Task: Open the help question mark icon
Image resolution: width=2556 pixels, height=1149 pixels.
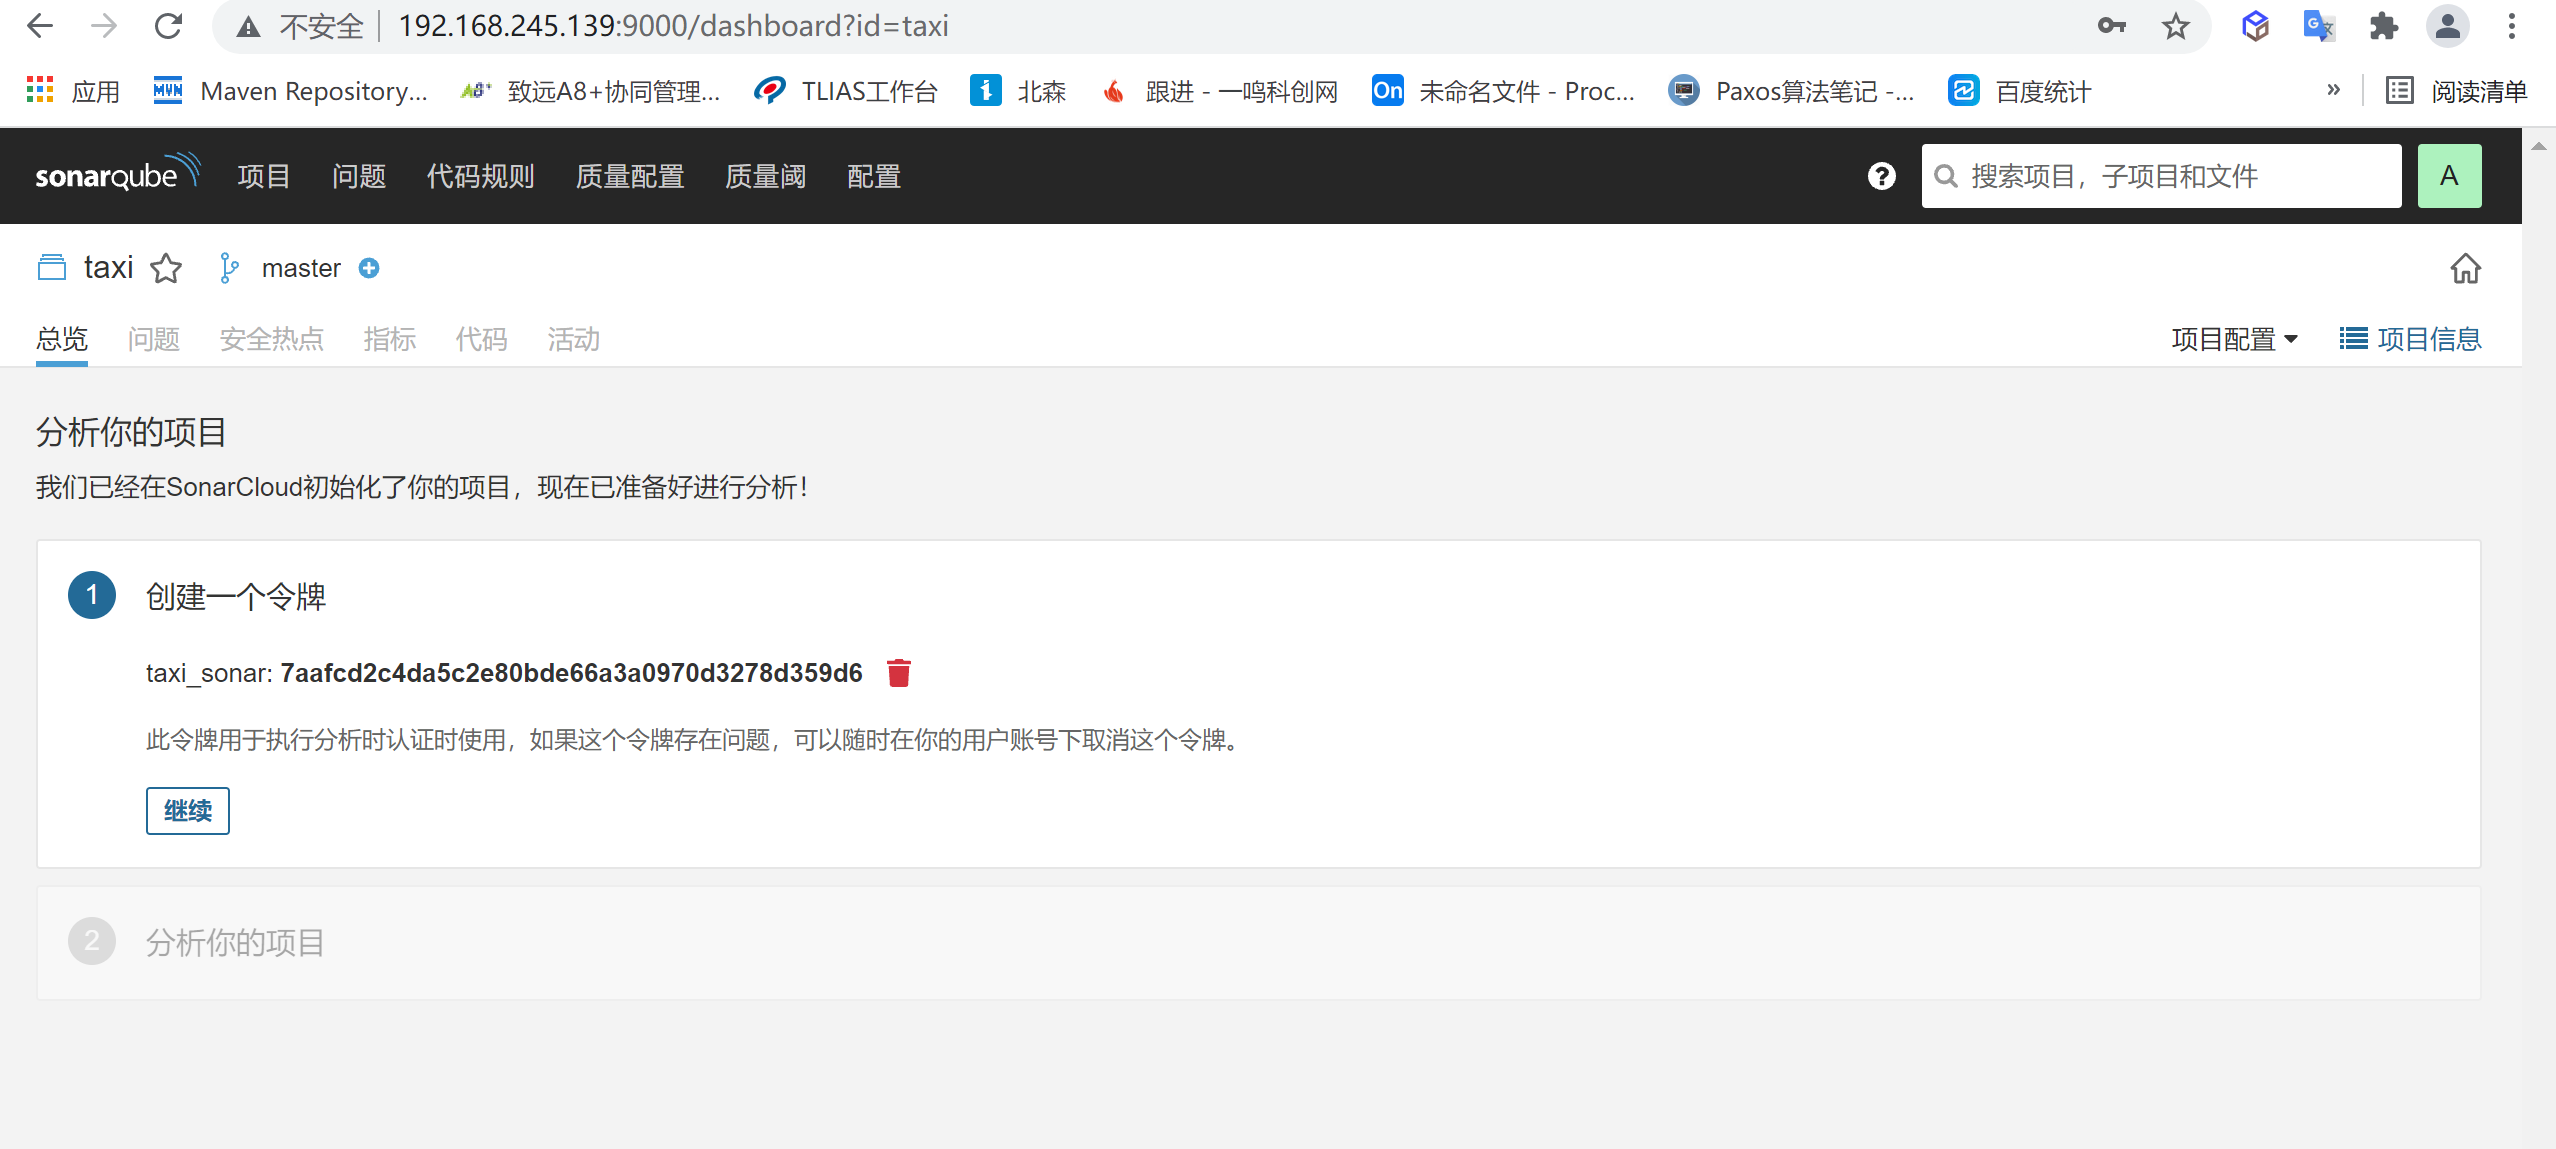Action: tap(1881, 176)
